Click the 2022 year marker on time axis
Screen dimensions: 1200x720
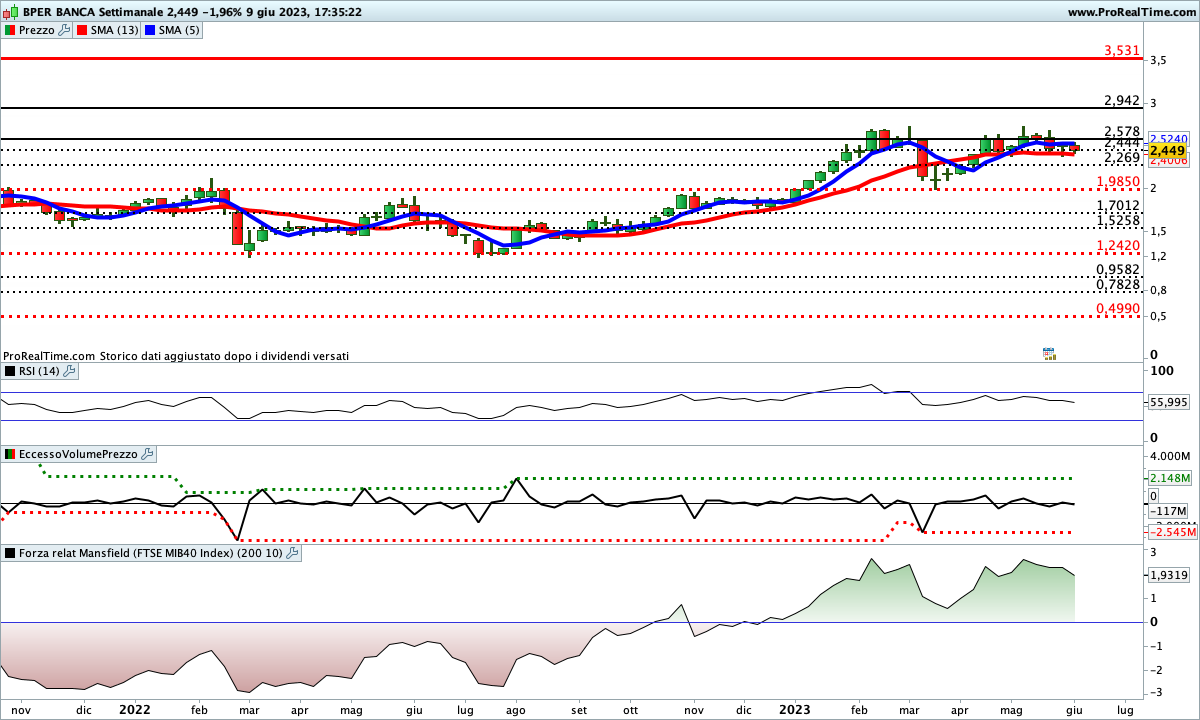click(134, 708)
